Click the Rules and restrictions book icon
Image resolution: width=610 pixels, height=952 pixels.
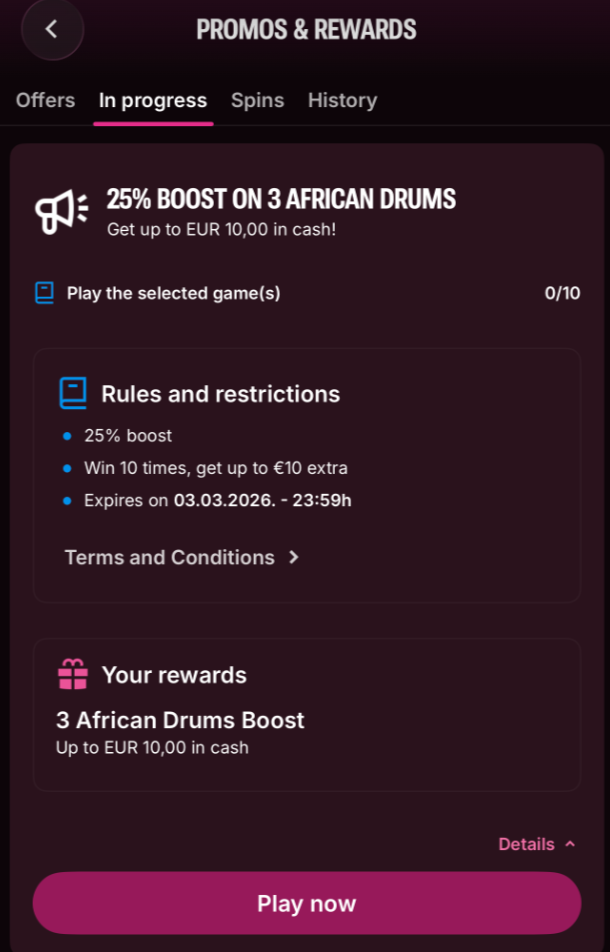click(73, 393)
